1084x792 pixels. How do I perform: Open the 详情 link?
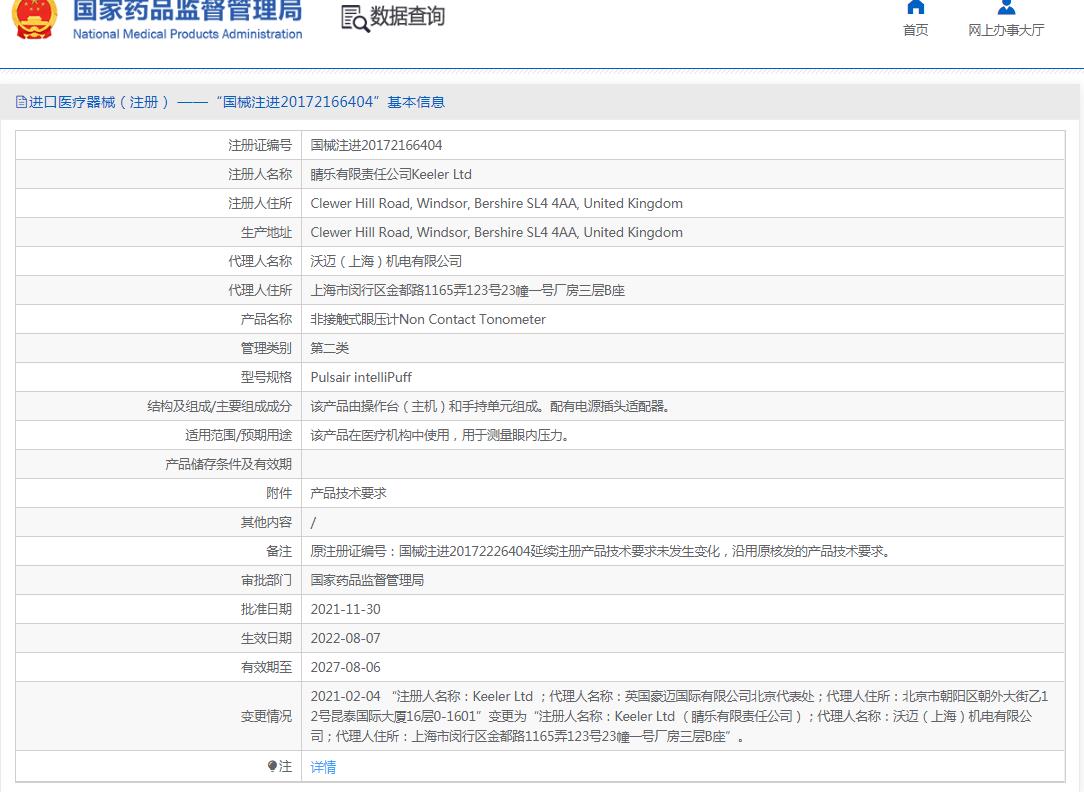coord(323,766)
